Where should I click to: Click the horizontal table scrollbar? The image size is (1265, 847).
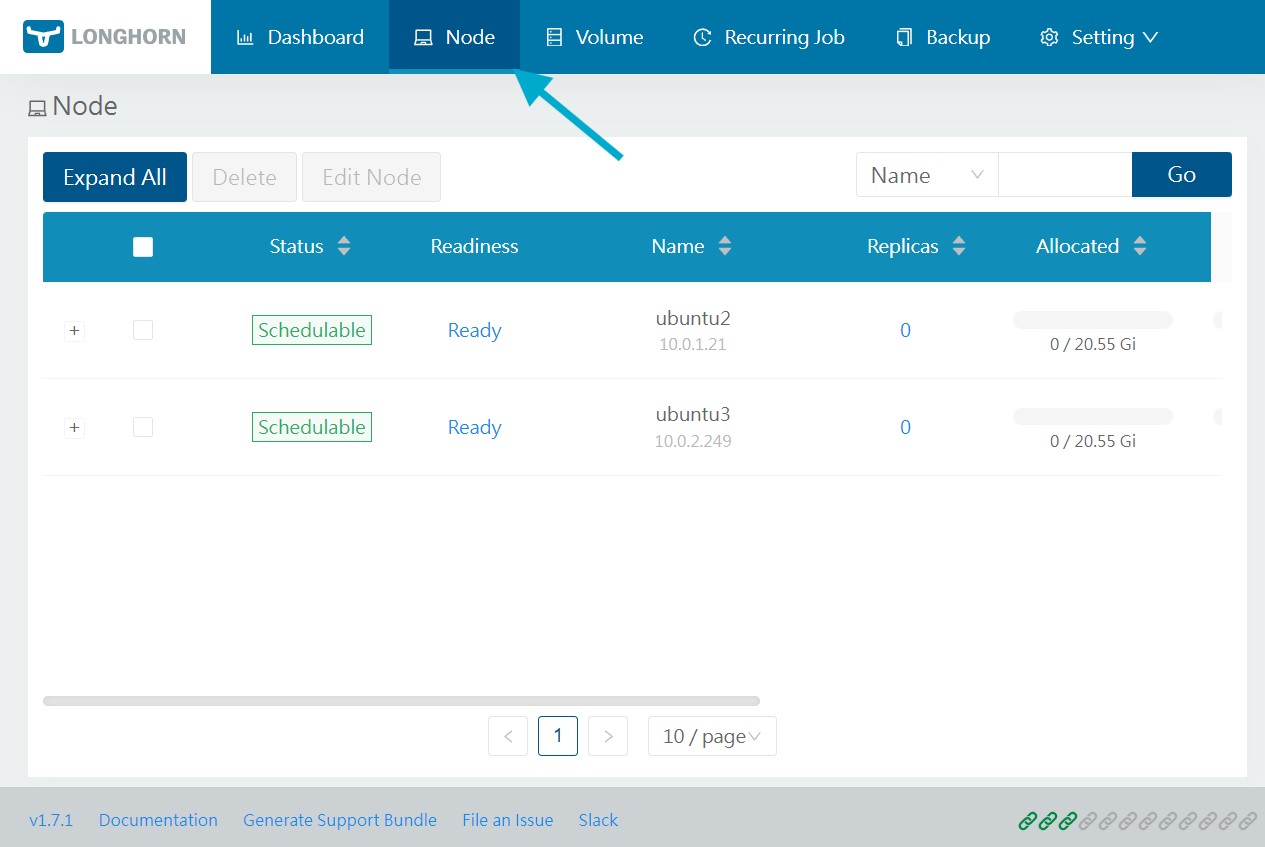point(400,701)
